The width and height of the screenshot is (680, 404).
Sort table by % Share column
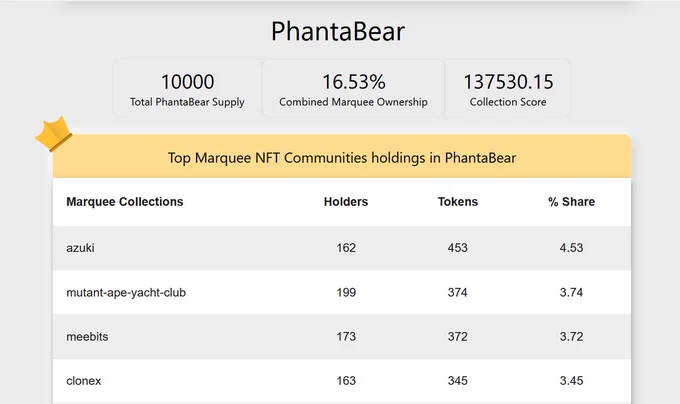pyautogui.click(x=571, y=202)
